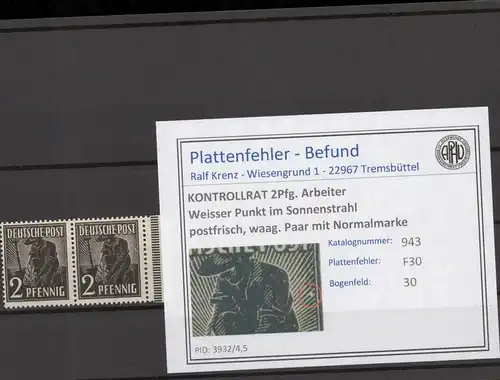The image size is (500, 380).
Task: Click the 'Plattenfehler - Befund' heading
Action: coord(274,154)
